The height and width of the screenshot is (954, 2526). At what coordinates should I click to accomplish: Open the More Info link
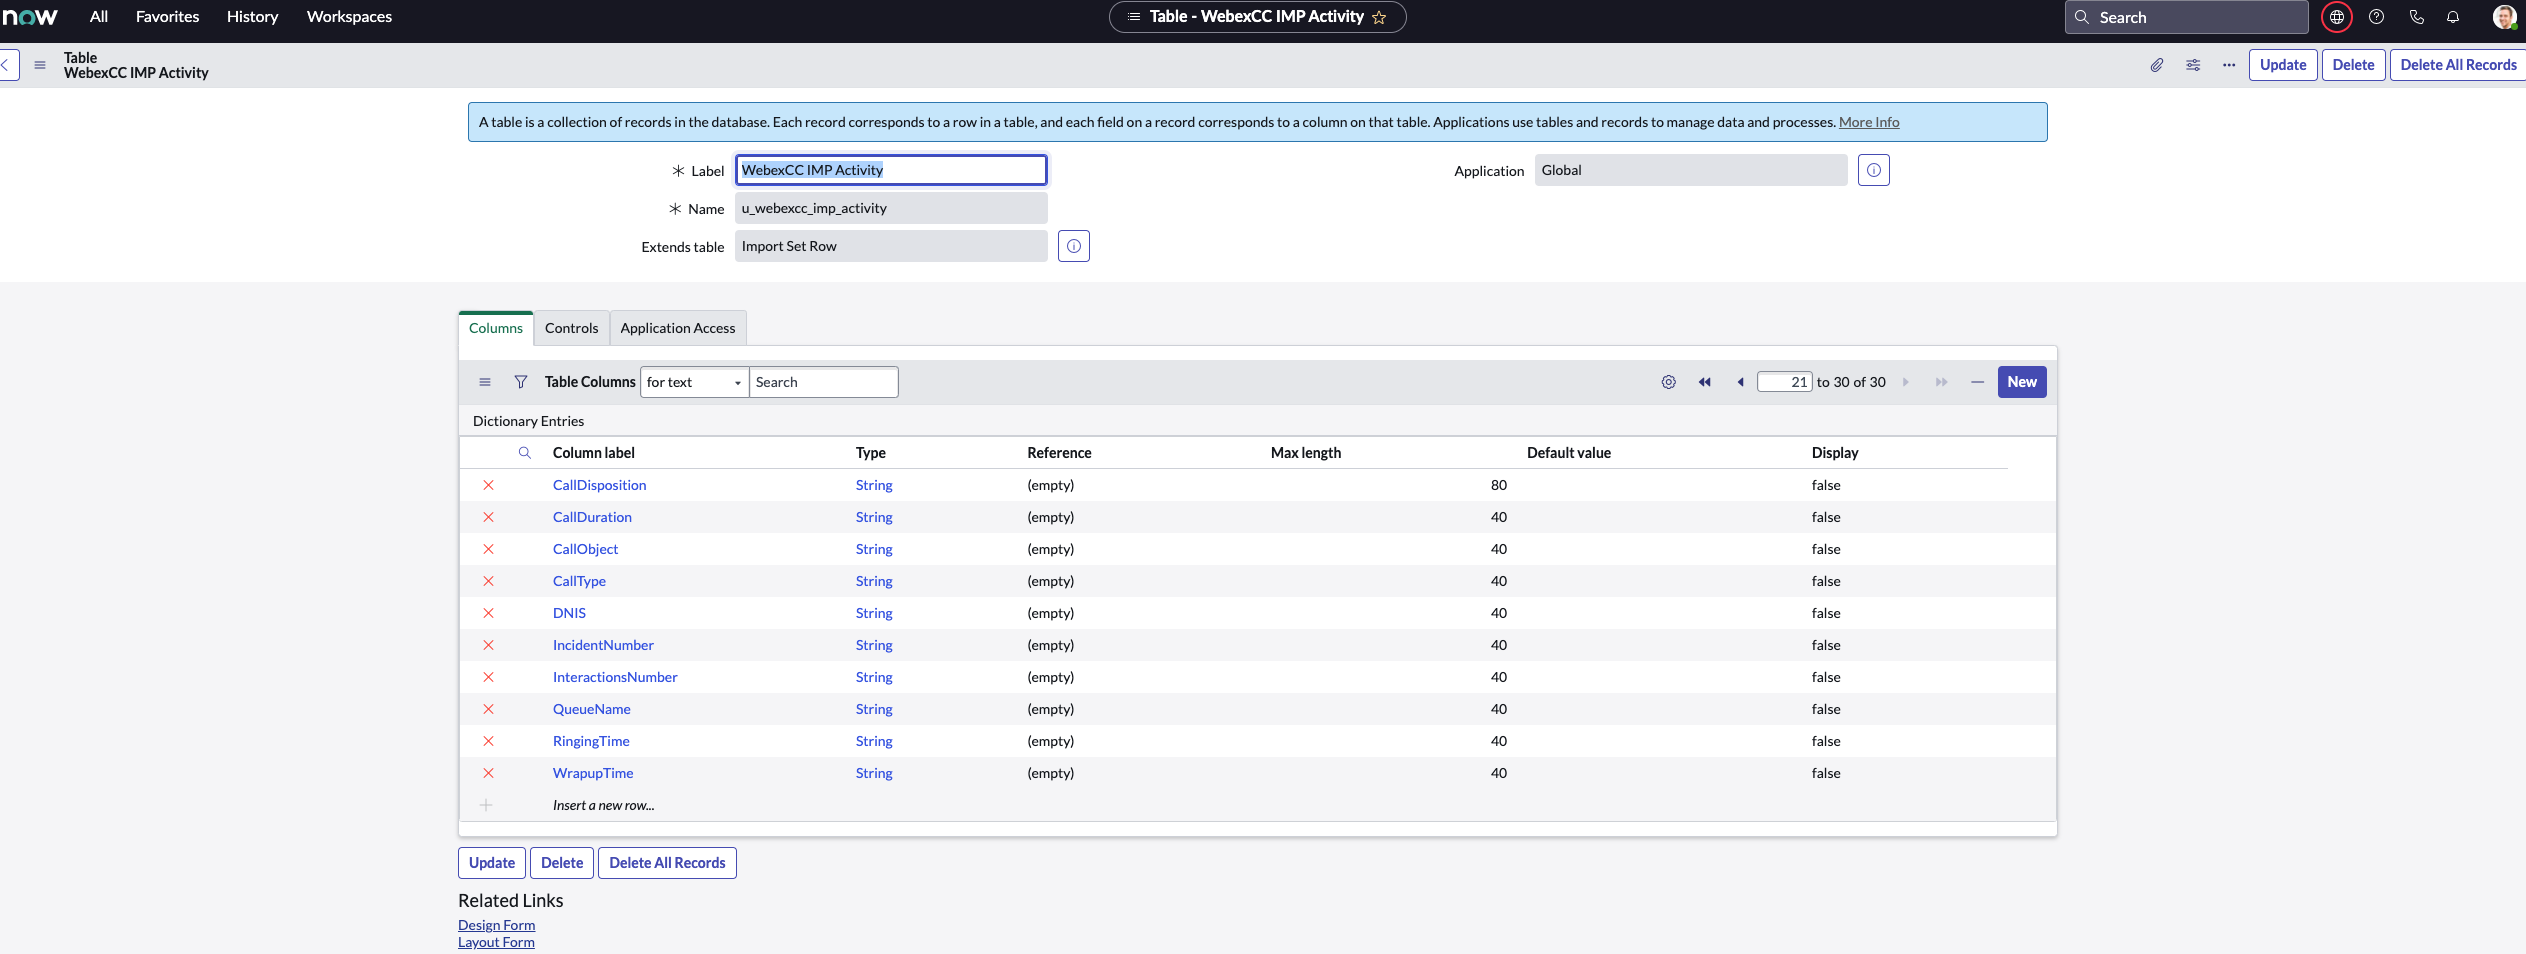coord(1869,122)
